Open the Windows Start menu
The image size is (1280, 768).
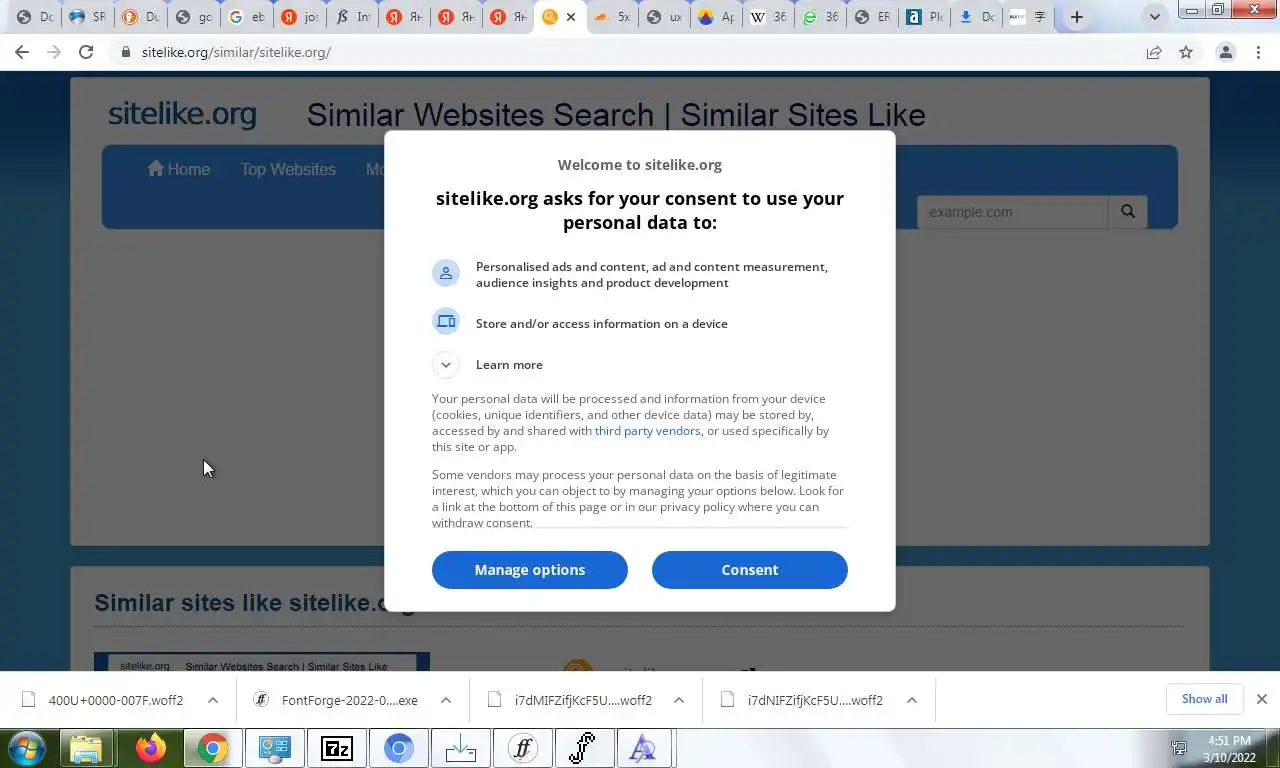coord(27,748)
